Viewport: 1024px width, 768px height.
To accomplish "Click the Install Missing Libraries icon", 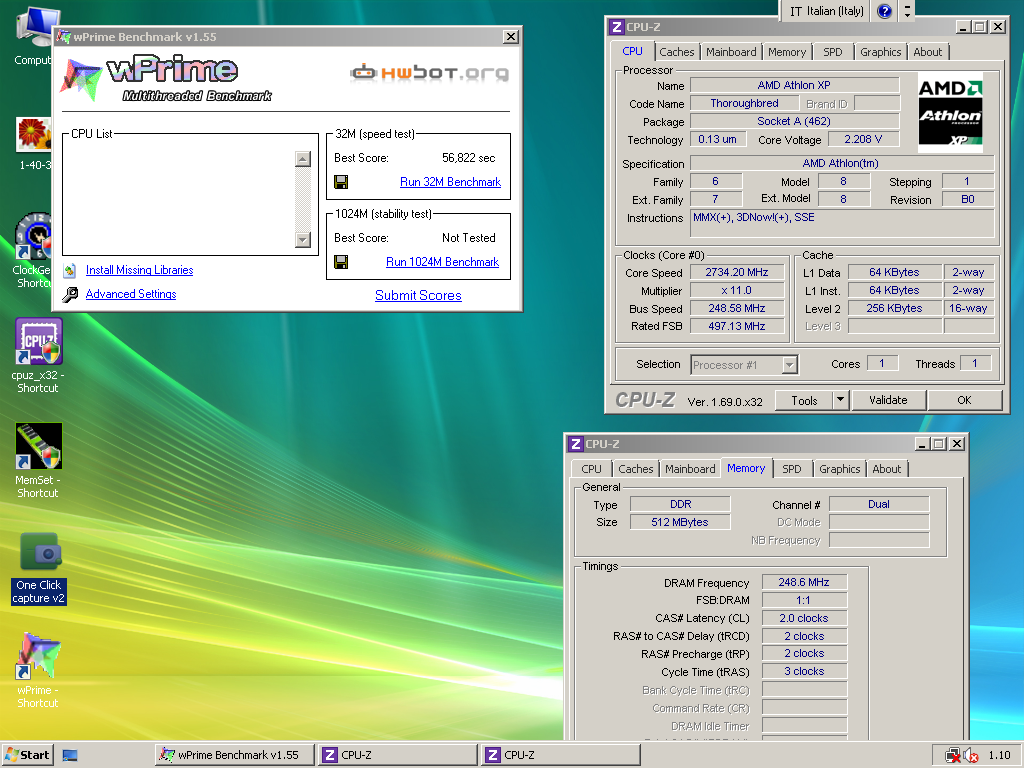I will click(71, 270).
